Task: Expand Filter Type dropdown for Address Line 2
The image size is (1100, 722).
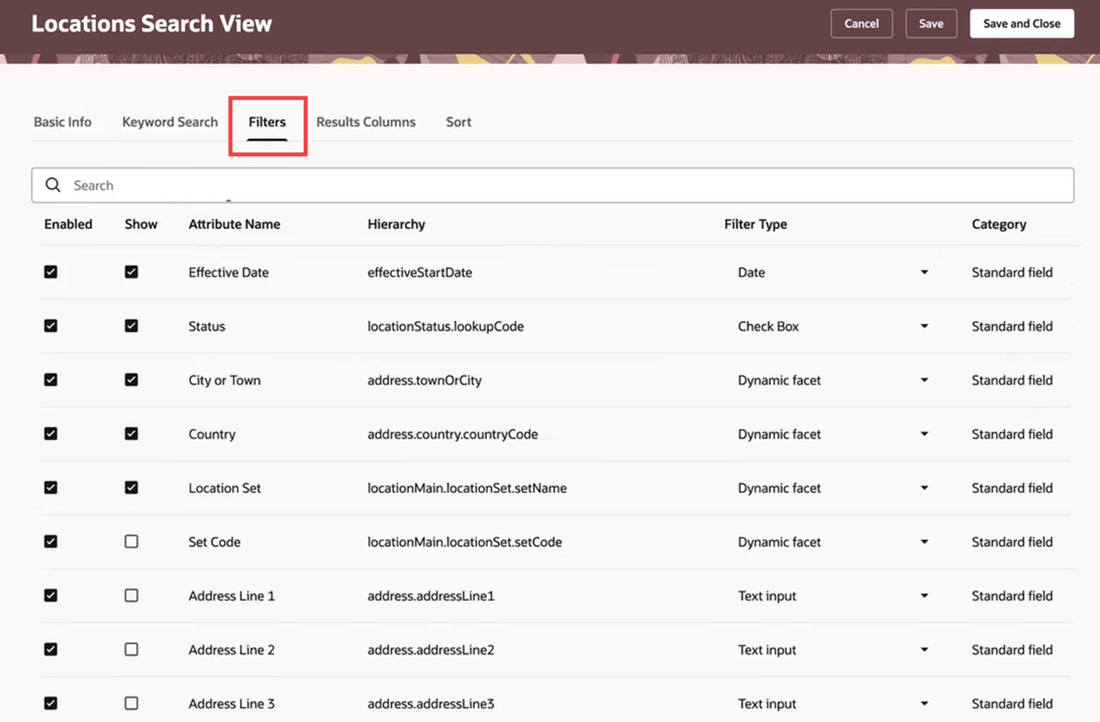Action: pyautogui.click(x=925, y=650)
